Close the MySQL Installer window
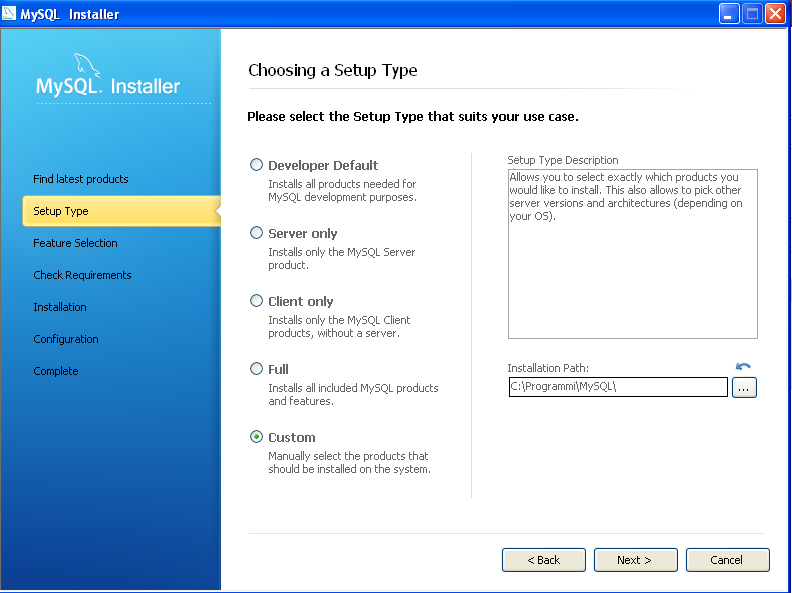The image size is (792, 593). 775,14
